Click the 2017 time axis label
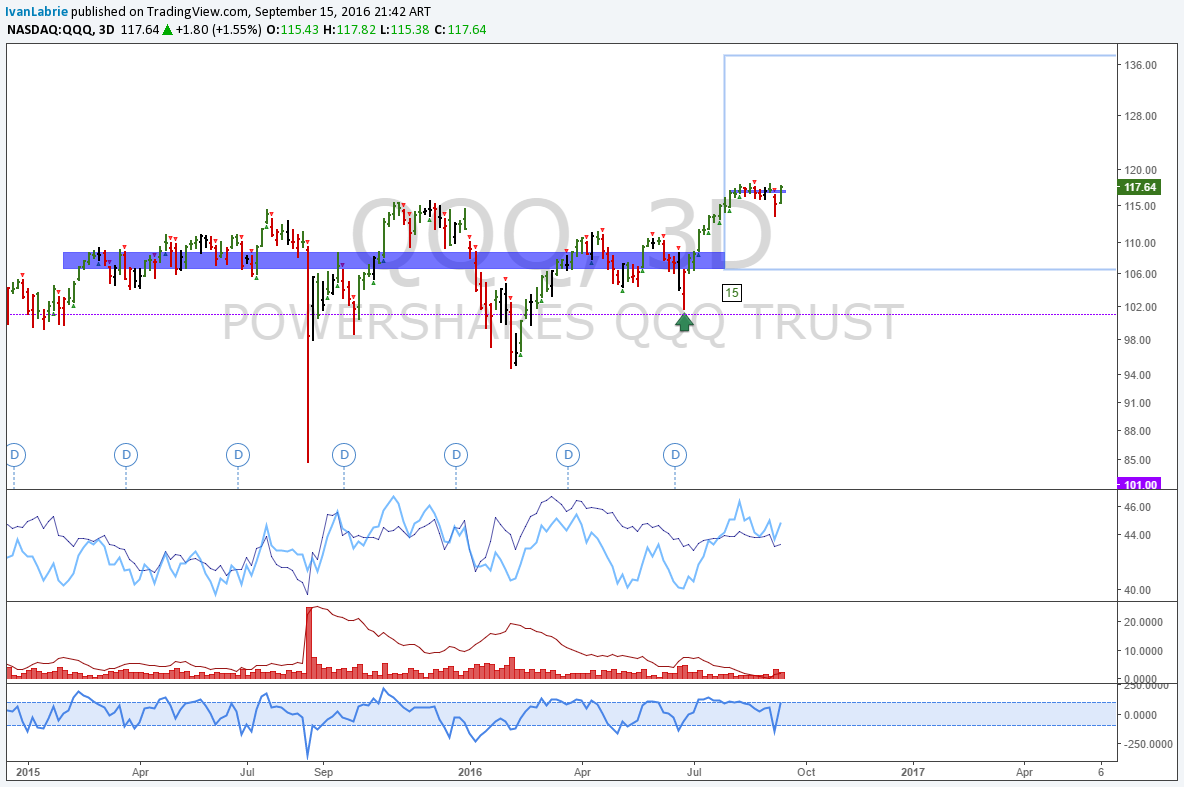The image size is (1184, 787). click(913, 772)
